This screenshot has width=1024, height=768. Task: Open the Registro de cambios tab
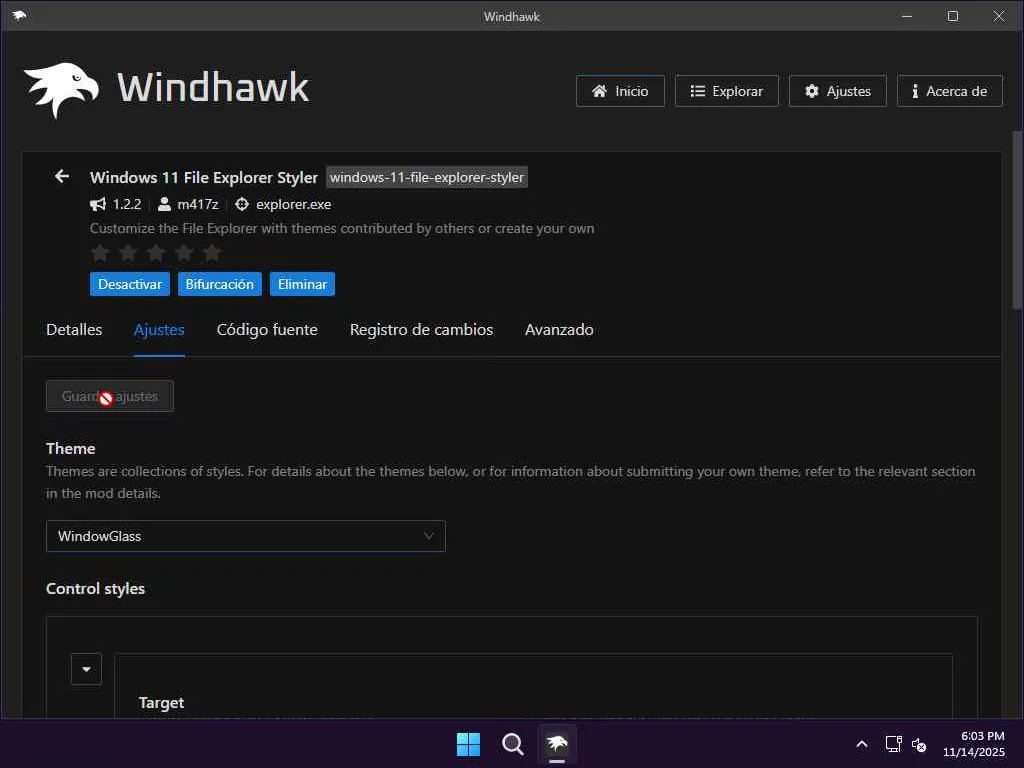421,330
